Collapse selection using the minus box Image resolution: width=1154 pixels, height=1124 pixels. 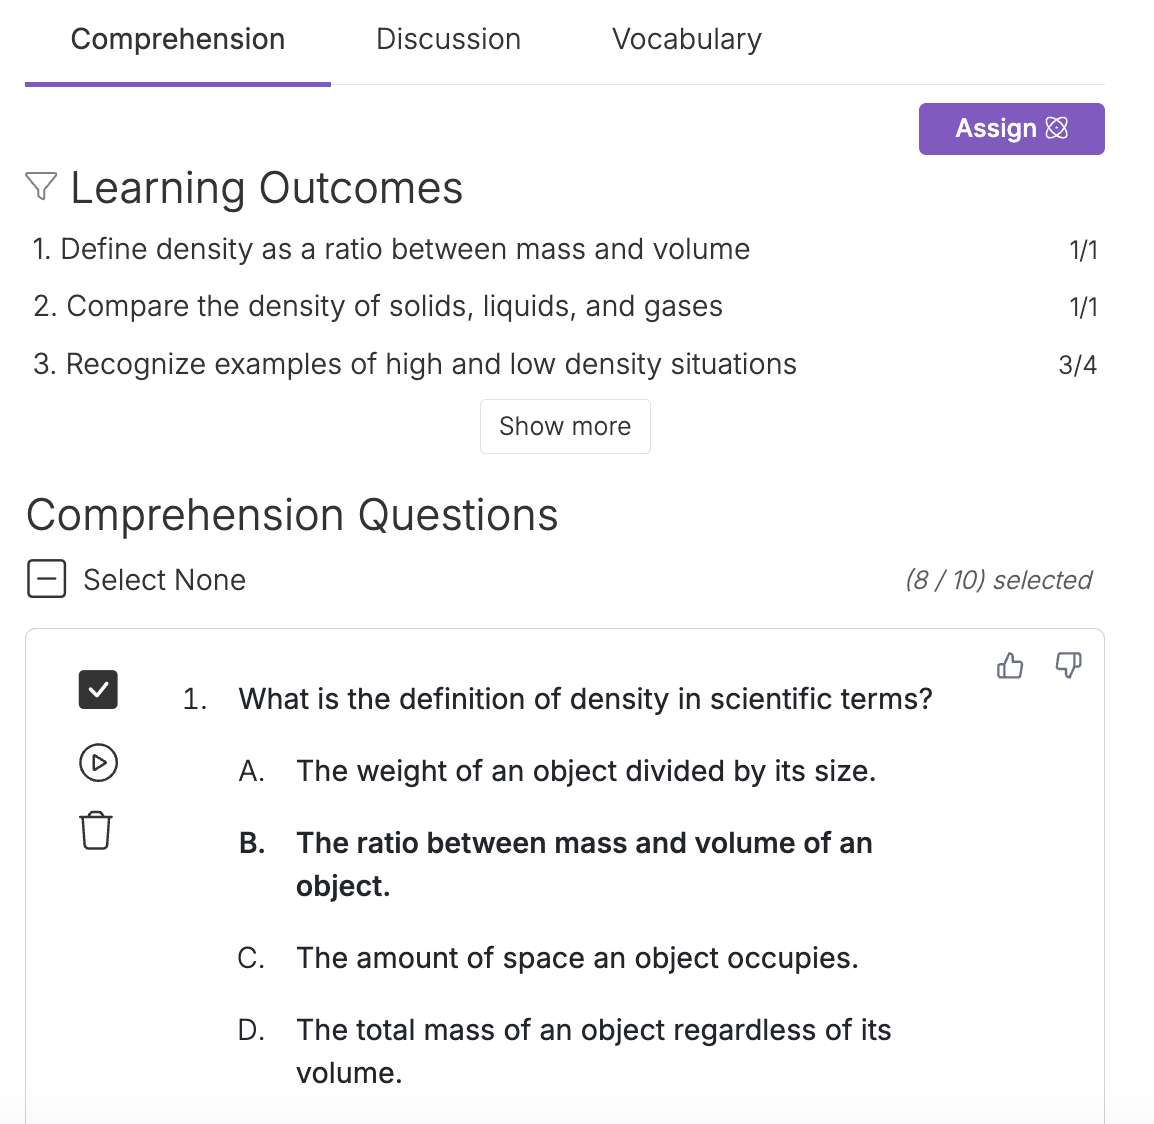(x=46, y=578)
